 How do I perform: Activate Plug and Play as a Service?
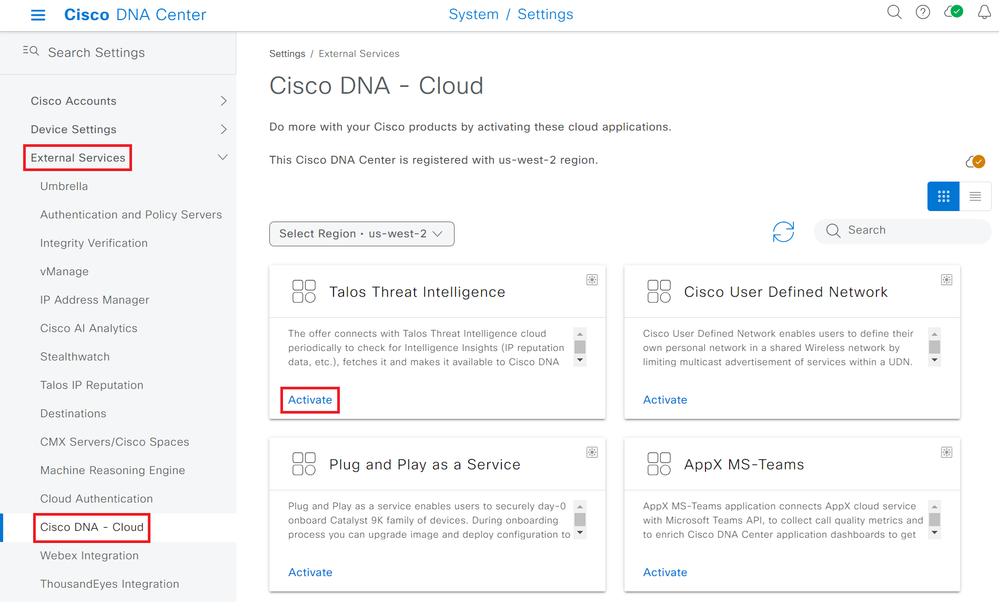point(310,572)
